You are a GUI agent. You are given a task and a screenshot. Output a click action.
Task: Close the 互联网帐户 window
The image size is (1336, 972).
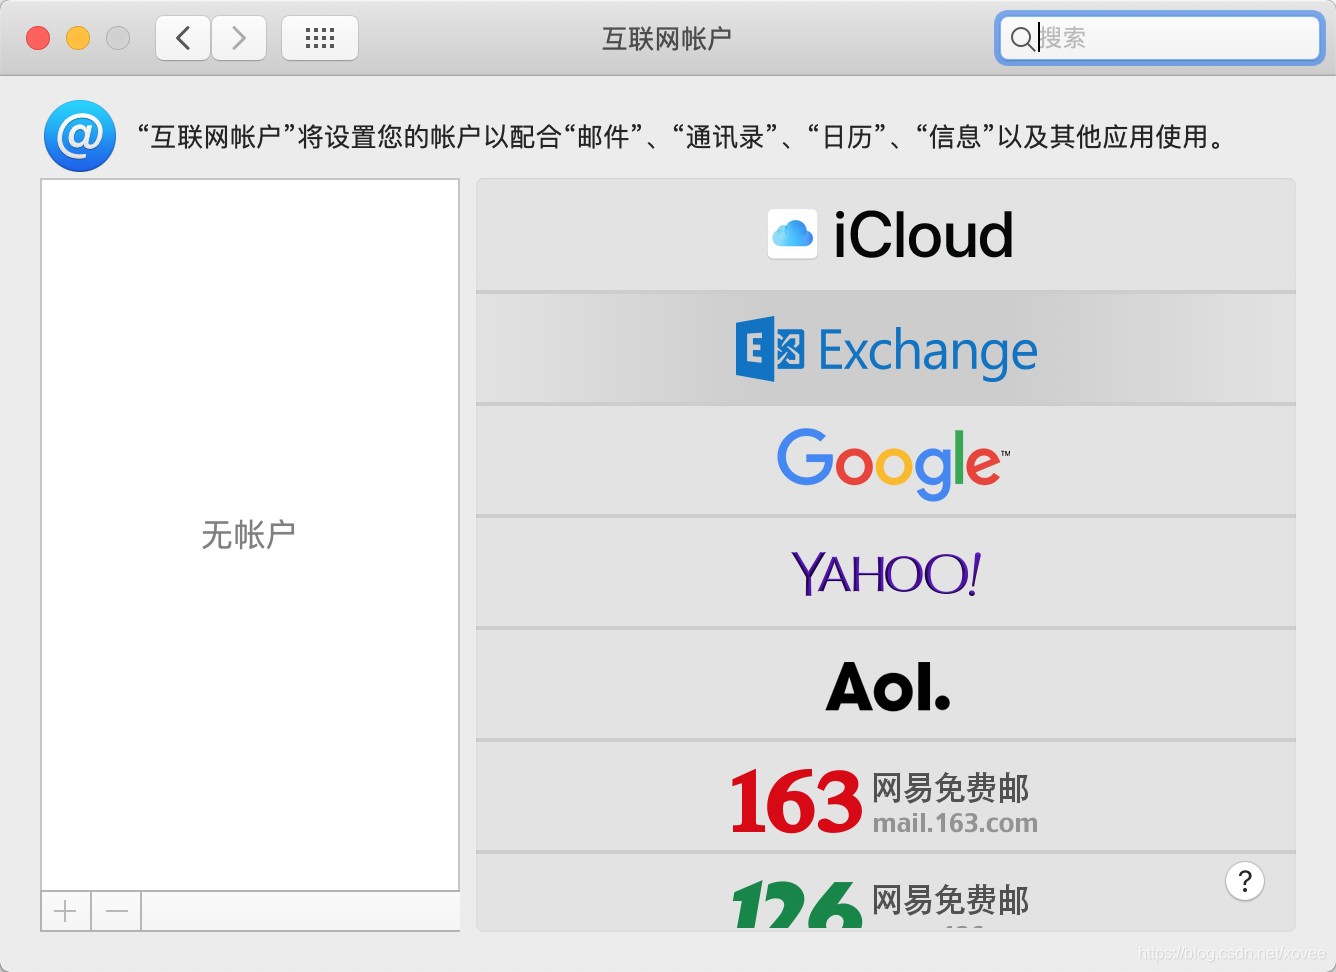click(x=38, y=38)
